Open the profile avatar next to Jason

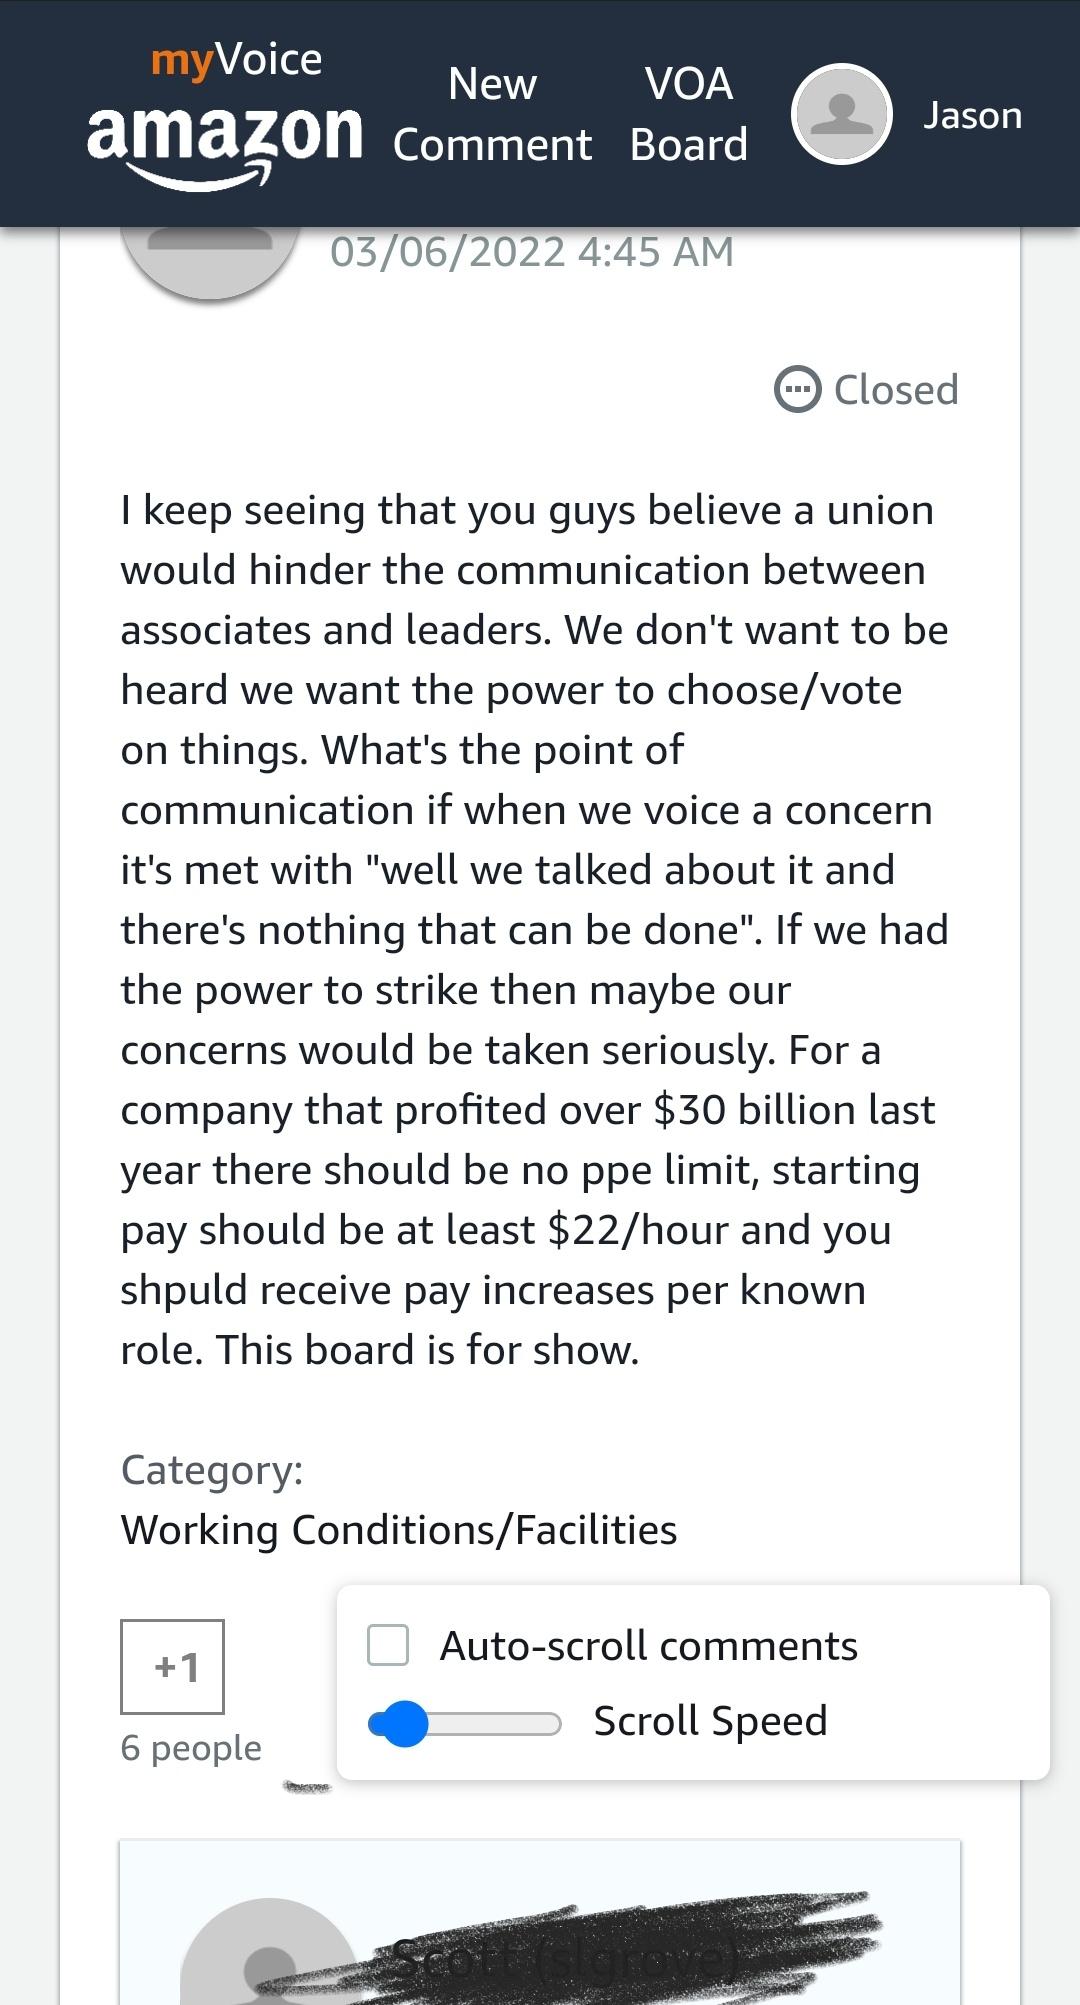coord(841,114)
